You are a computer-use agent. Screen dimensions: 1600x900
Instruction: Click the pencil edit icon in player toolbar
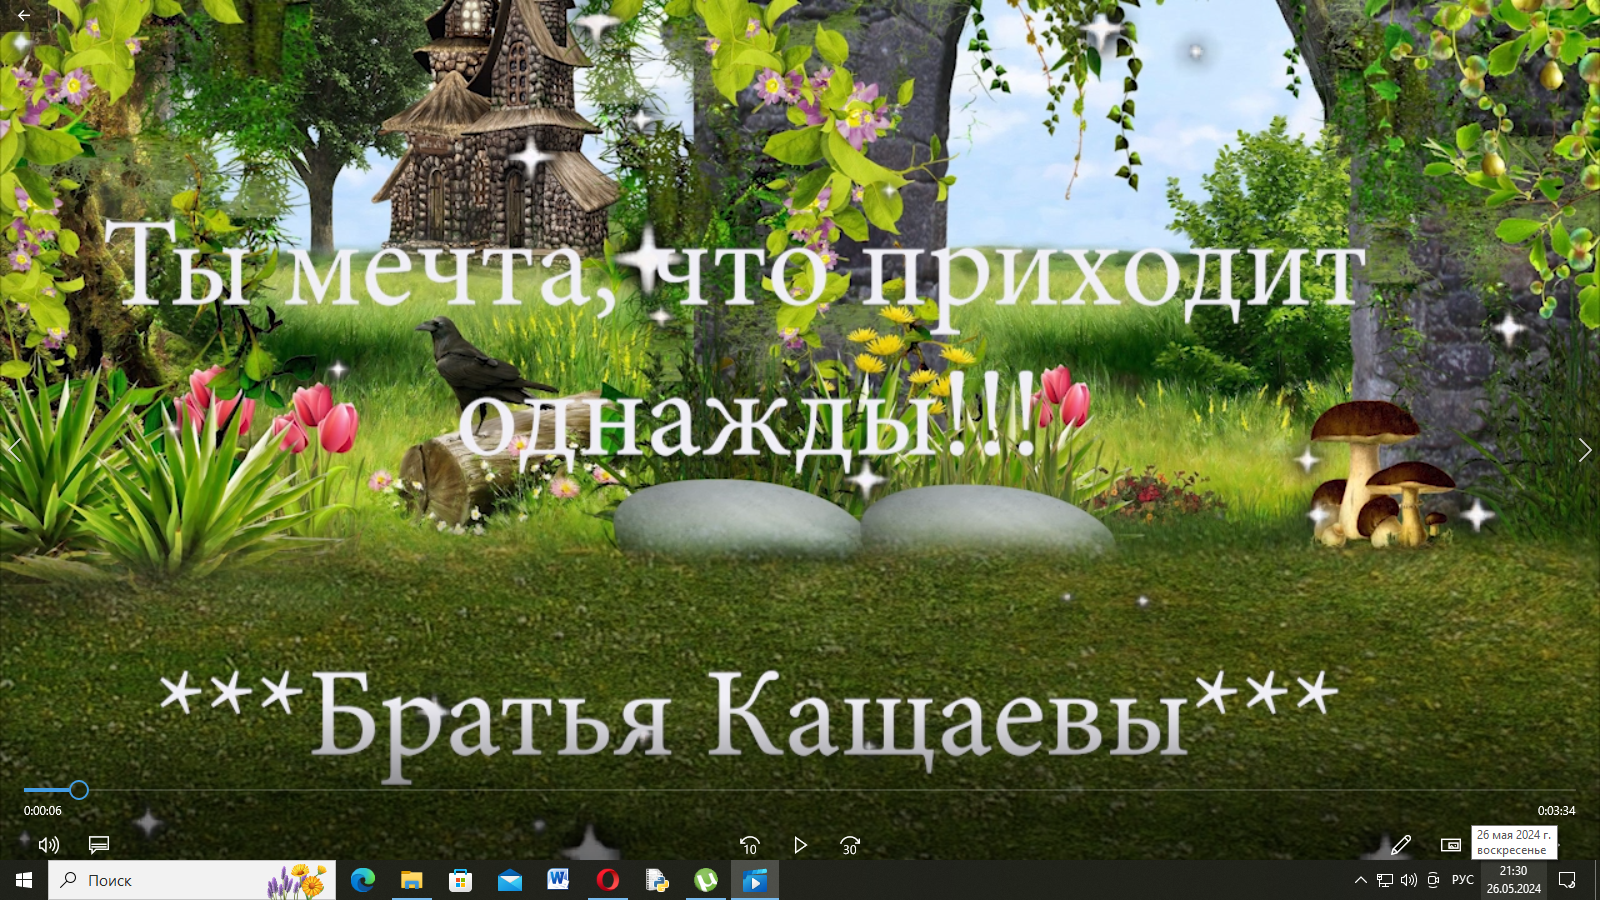[x=1402, y=845]
